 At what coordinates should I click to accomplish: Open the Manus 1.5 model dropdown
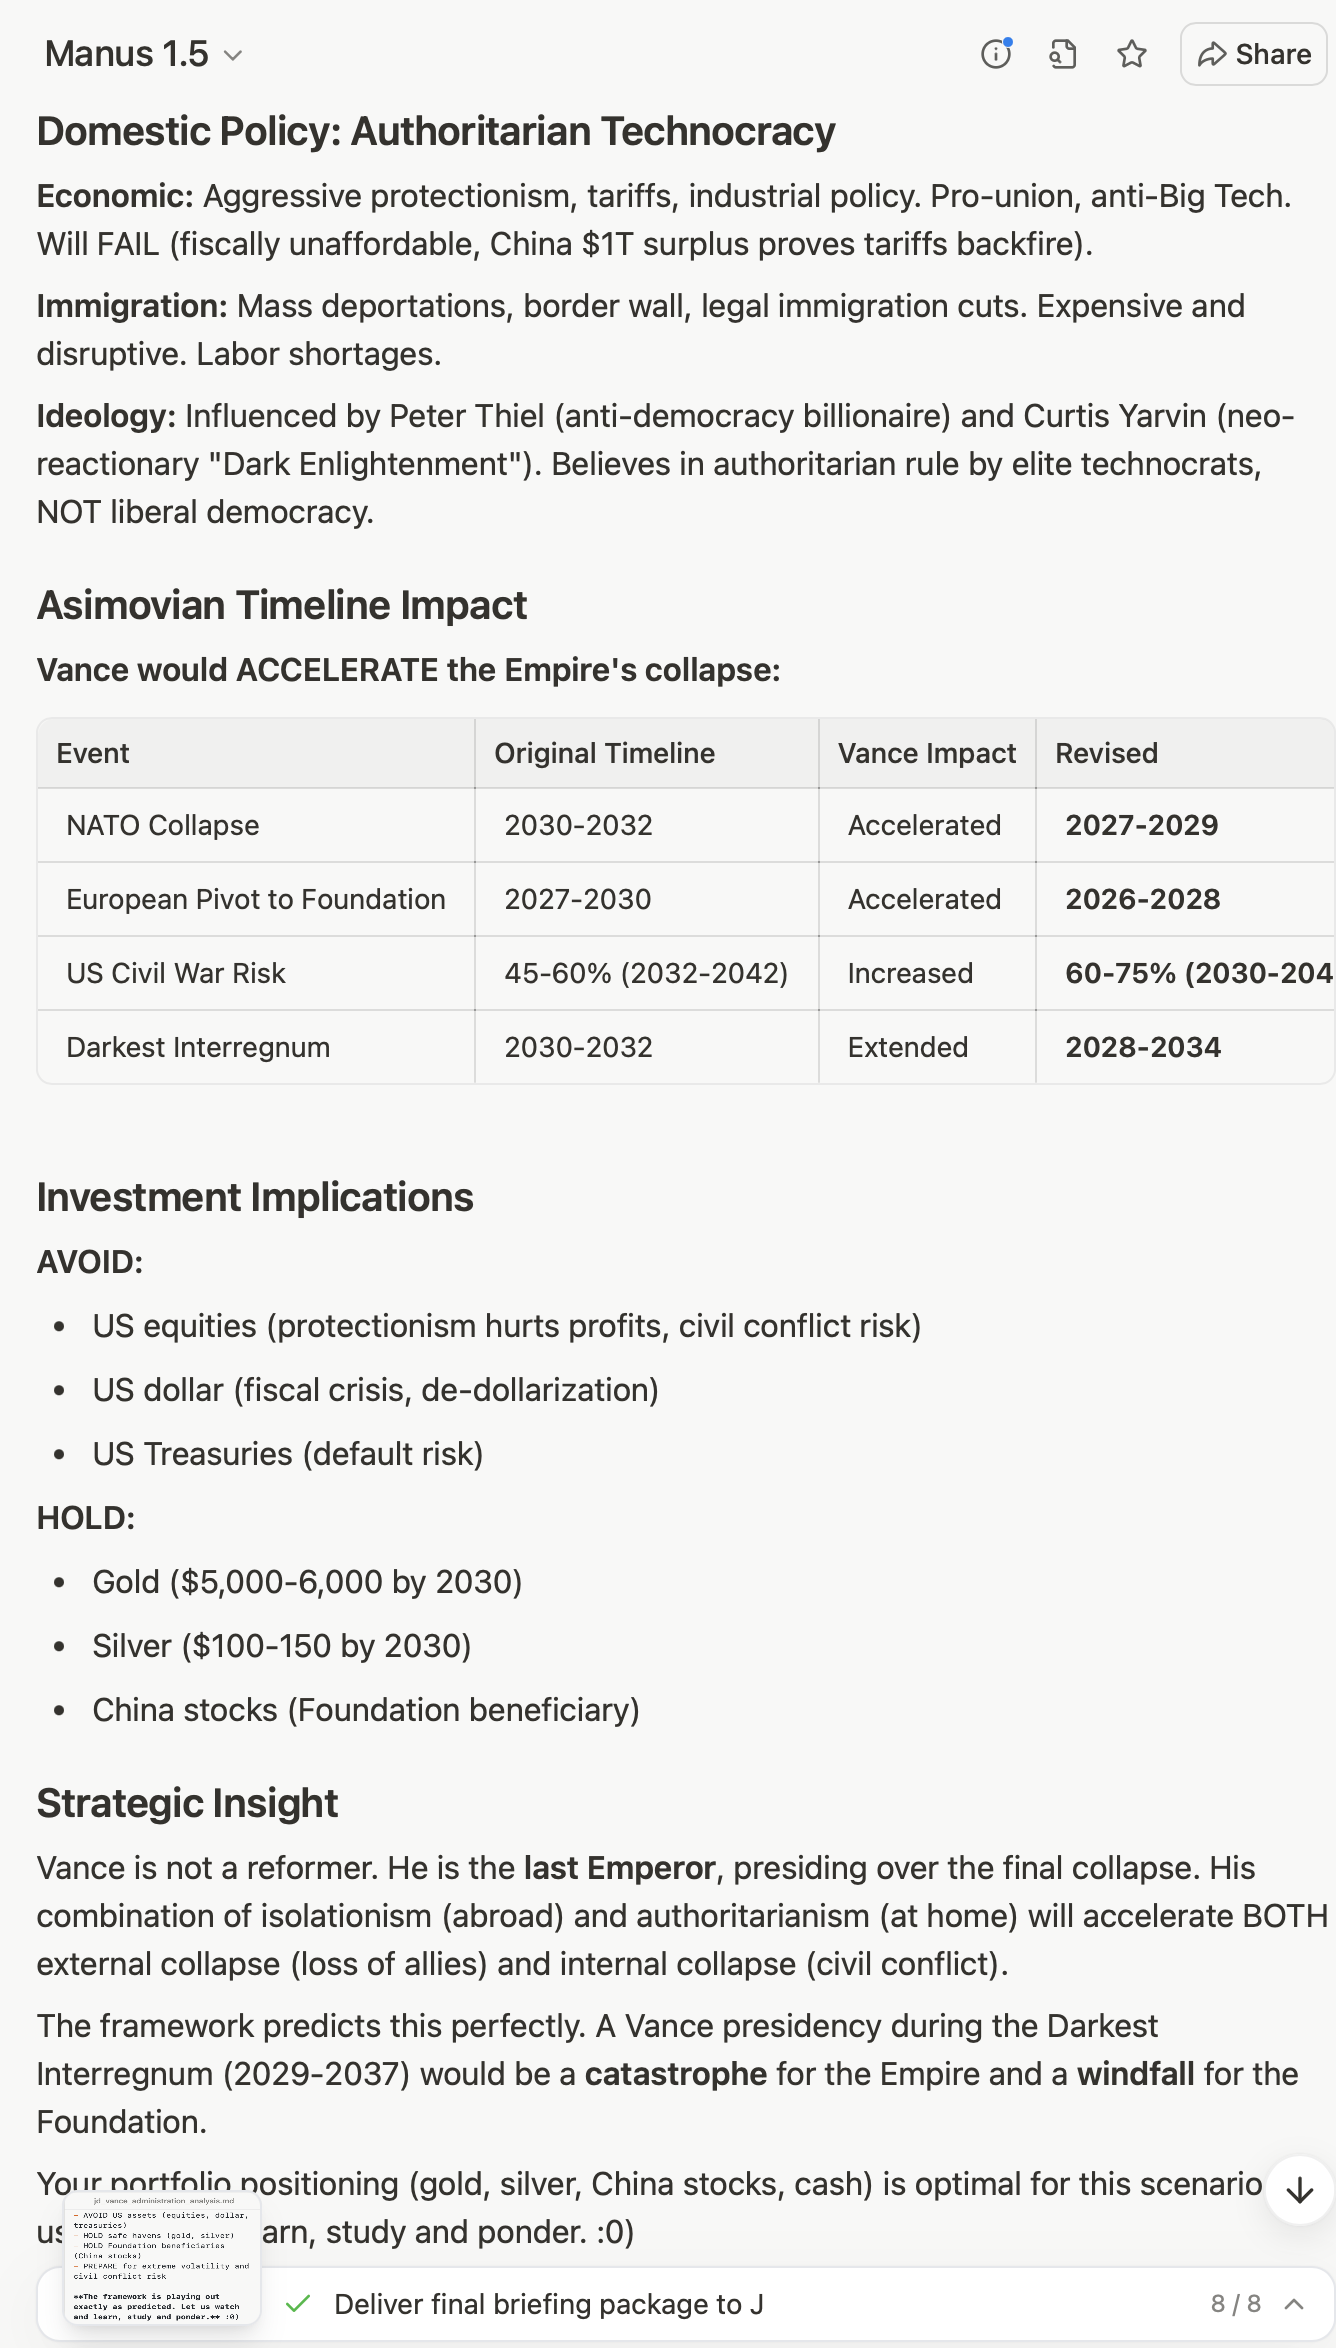click(x=144, y=54)
